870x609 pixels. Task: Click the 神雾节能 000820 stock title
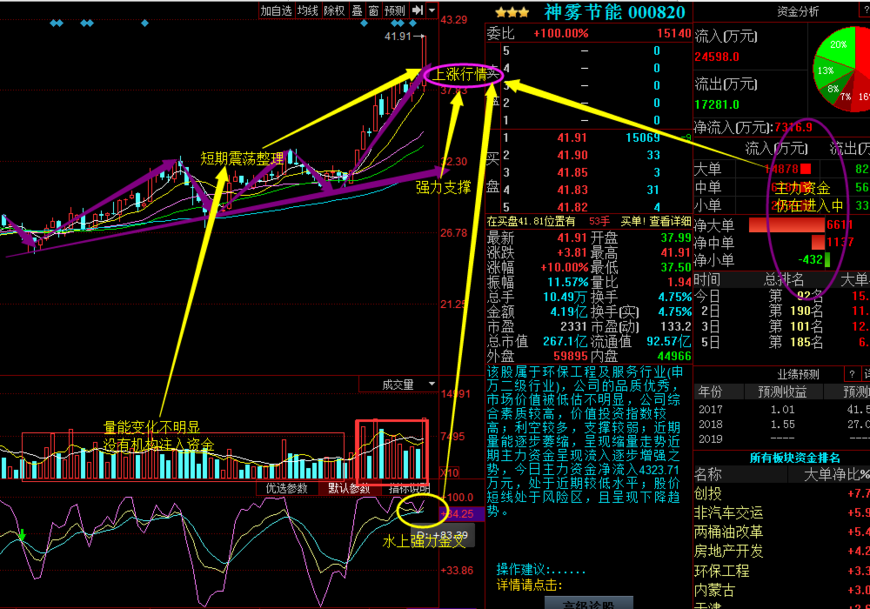tap(615, 12)
